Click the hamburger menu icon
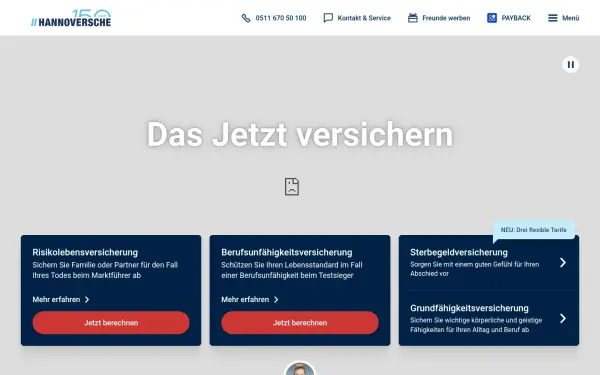Image resolution: width=600 pixels, height=375 pixels. click(x=553, y=18)
